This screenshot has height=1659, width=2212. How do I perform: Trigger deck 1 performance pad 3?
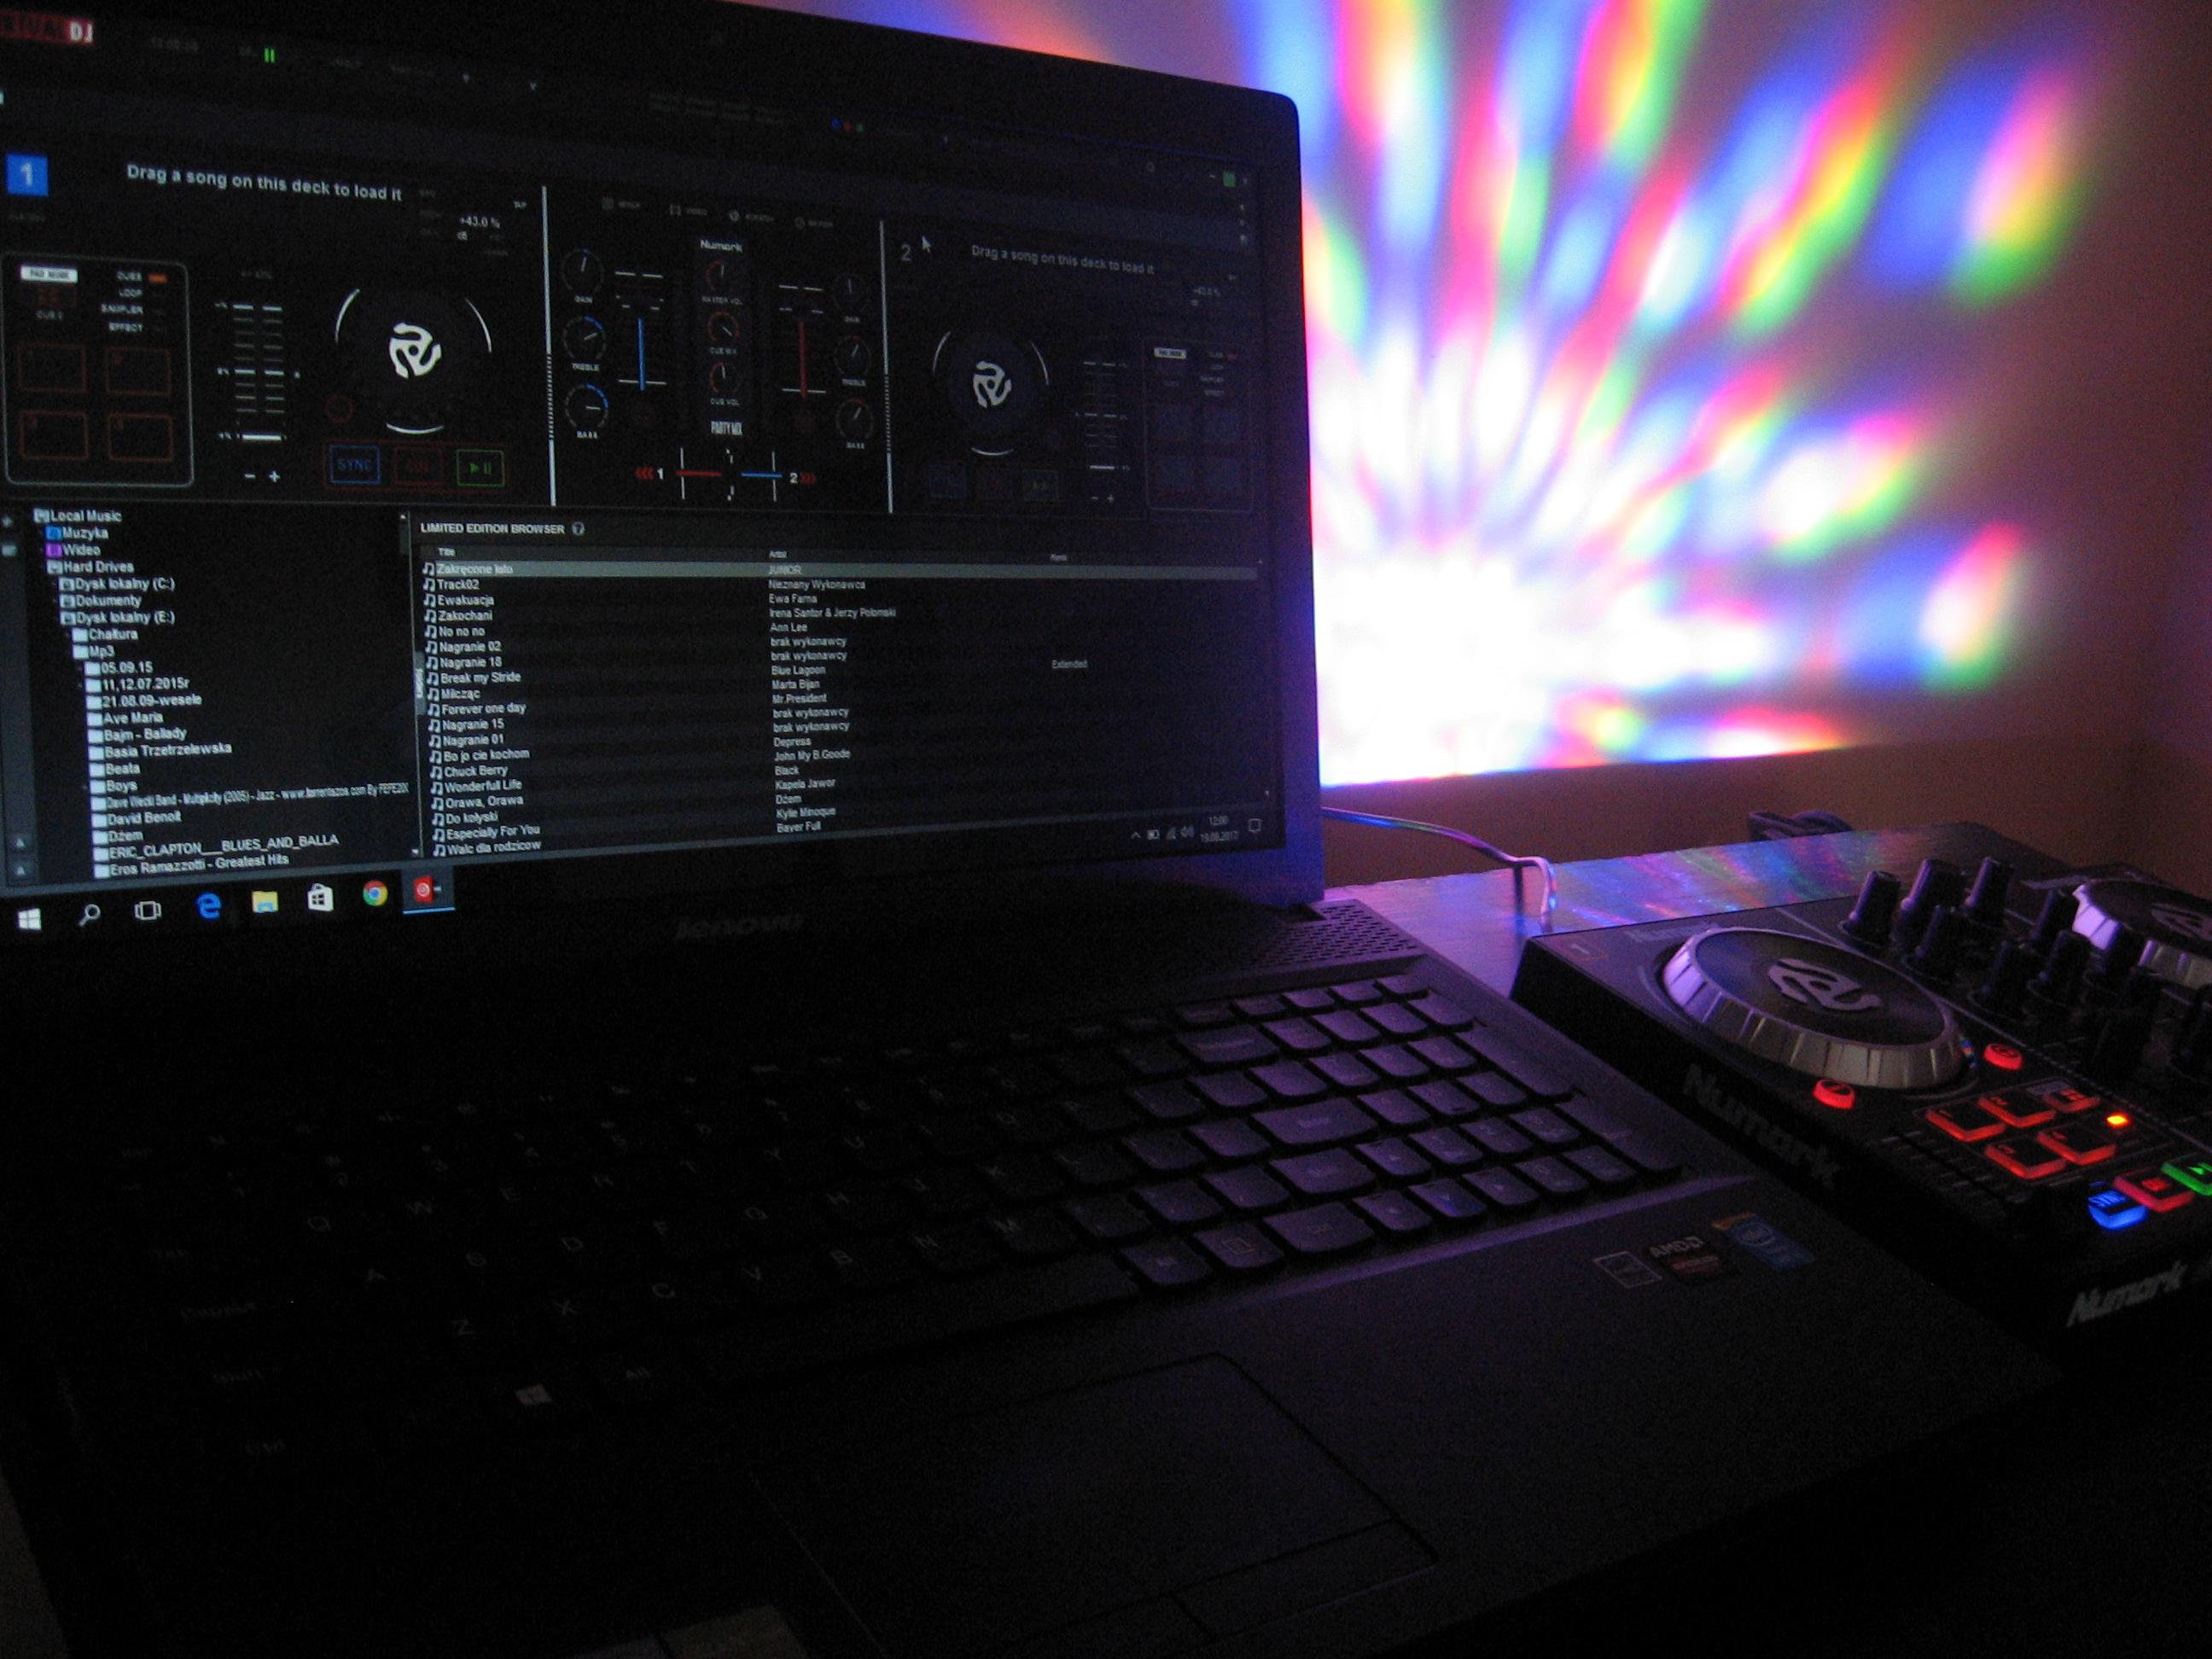(55, 436)
